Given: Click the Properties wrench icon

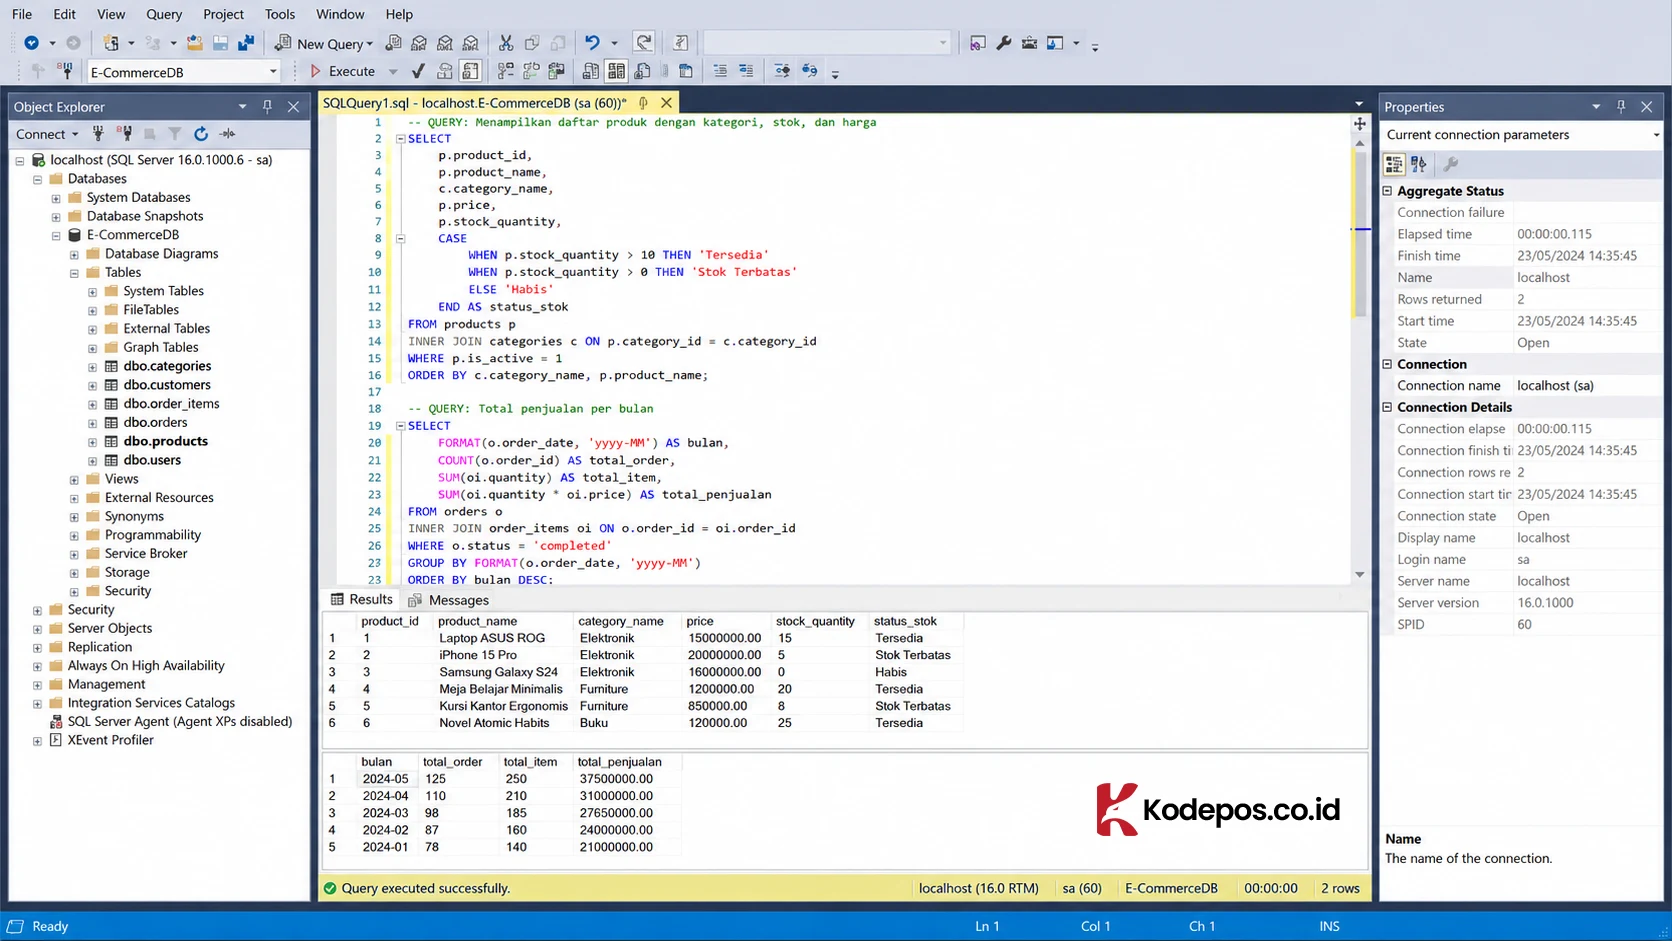Looking at the screenshot, I should [1003, 43].
